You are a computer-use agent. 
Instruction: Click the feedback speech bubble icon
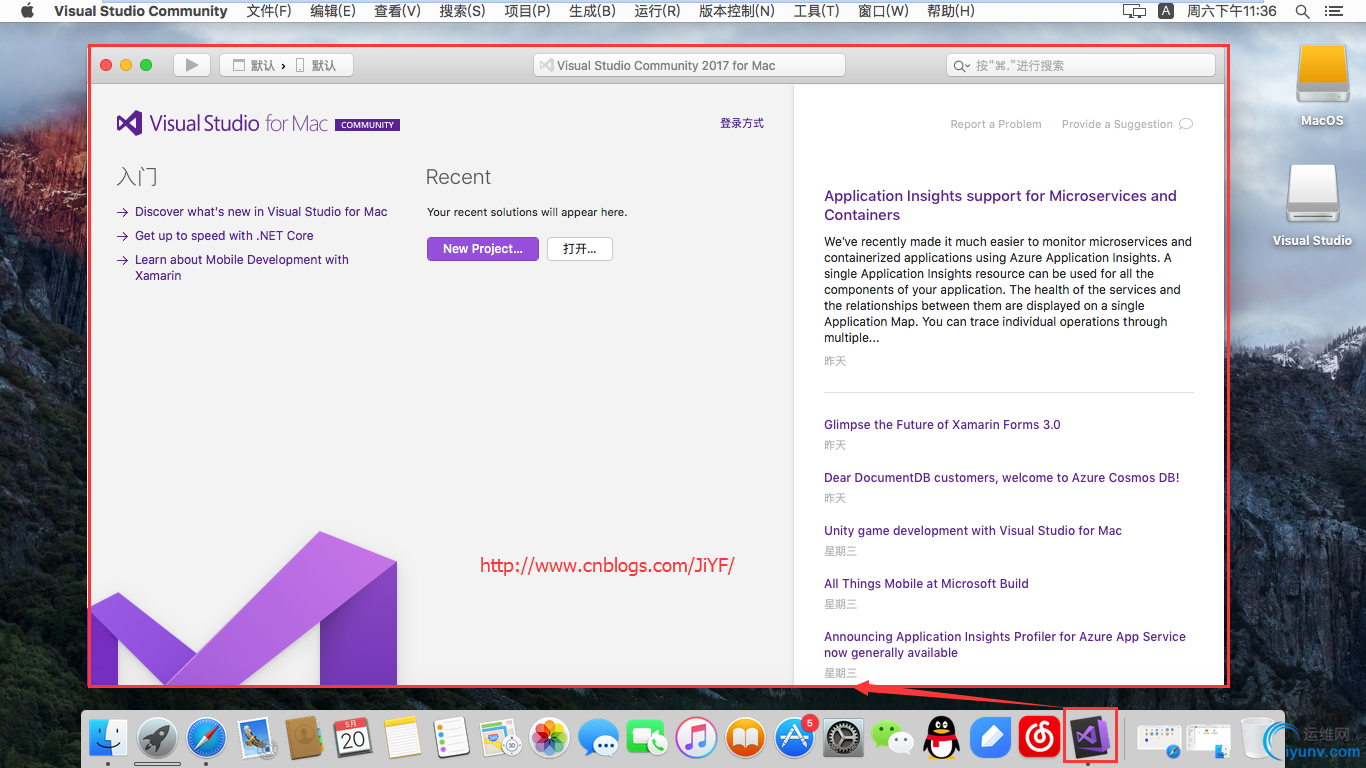tap(1186, 124)
